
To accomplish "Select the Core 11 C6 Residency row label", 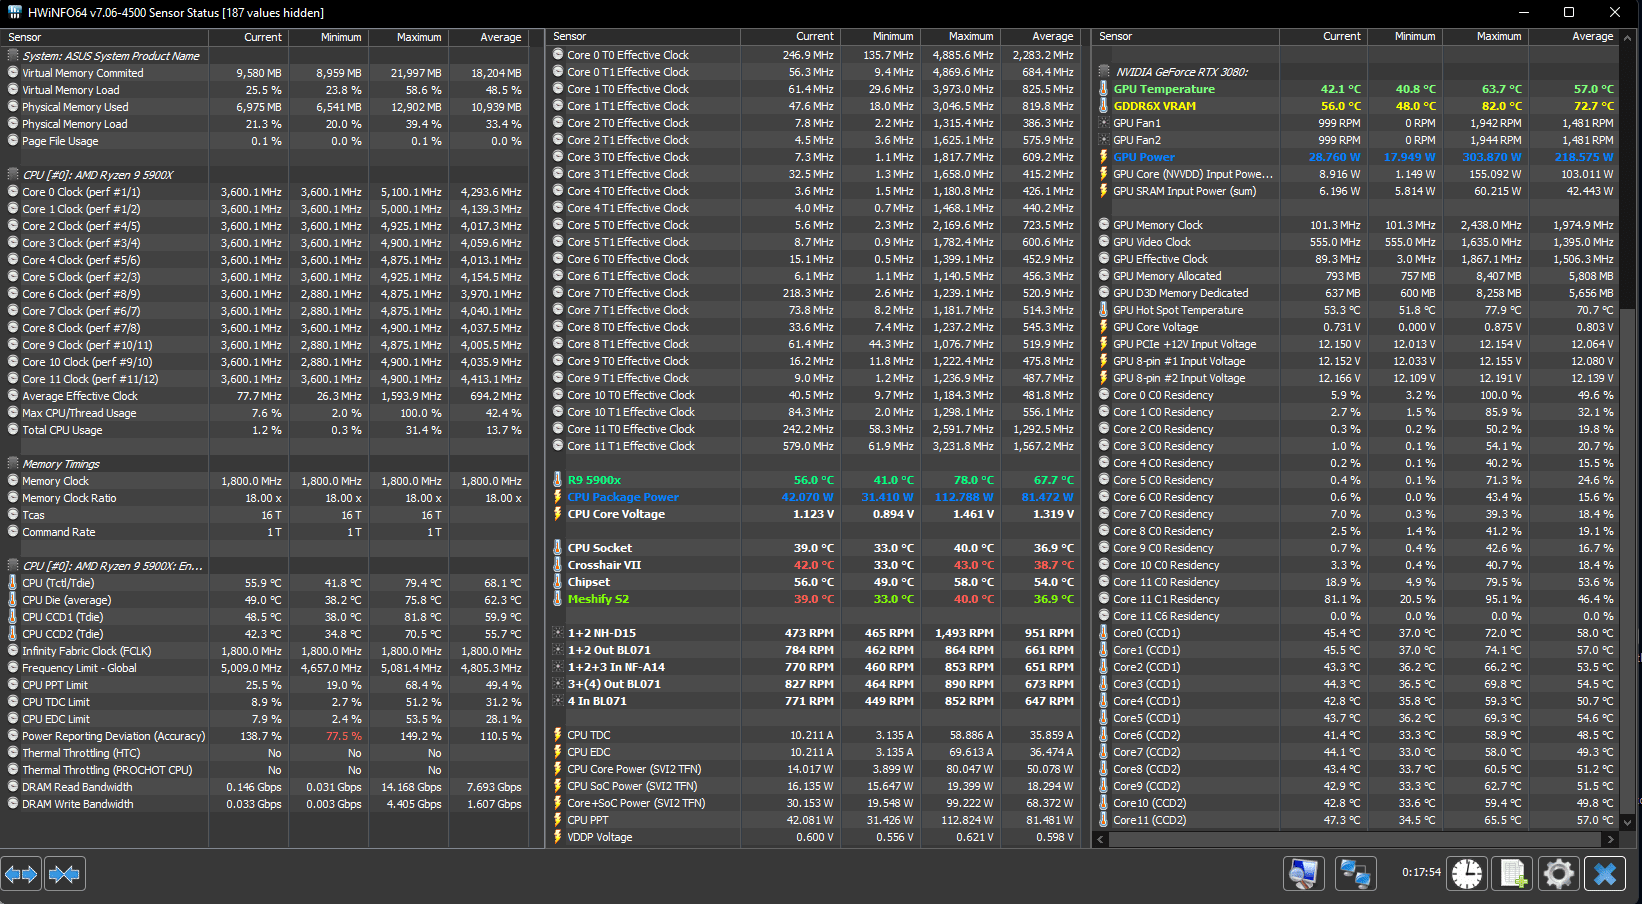I will click(x=1166, y=616).
